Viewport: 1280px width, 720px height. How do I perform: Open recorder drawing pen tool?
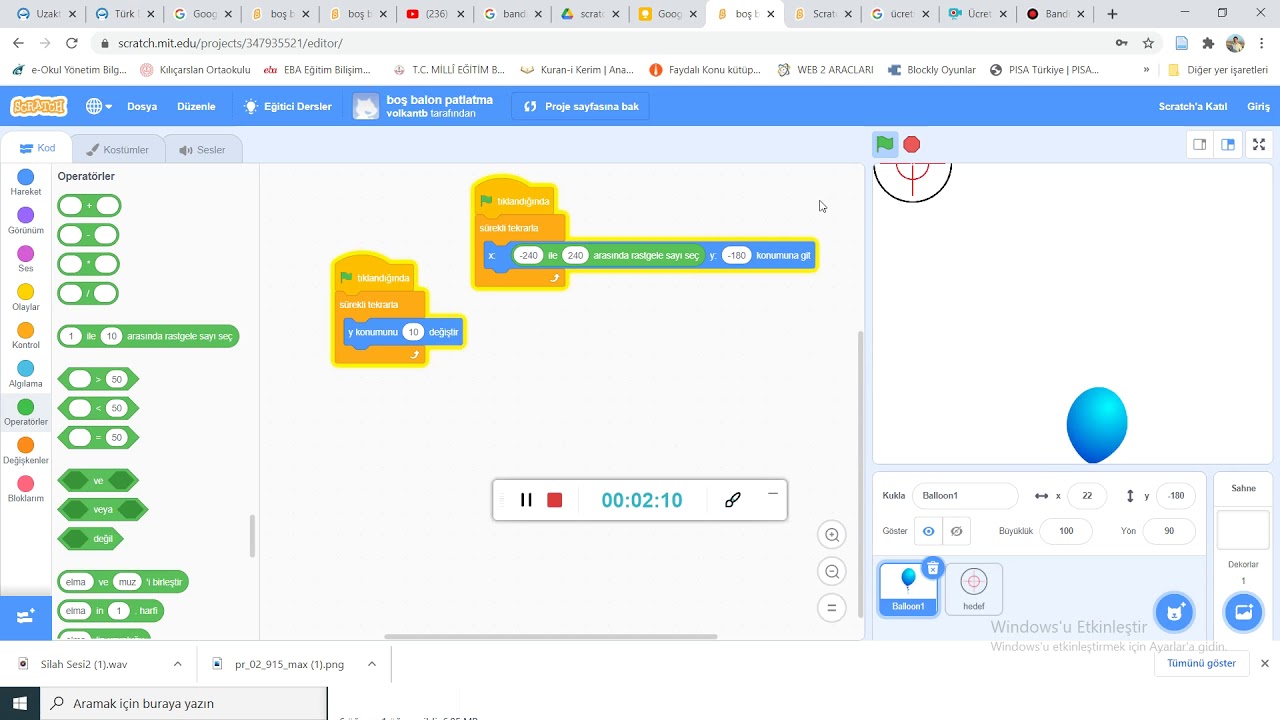(x=733, y=500)
